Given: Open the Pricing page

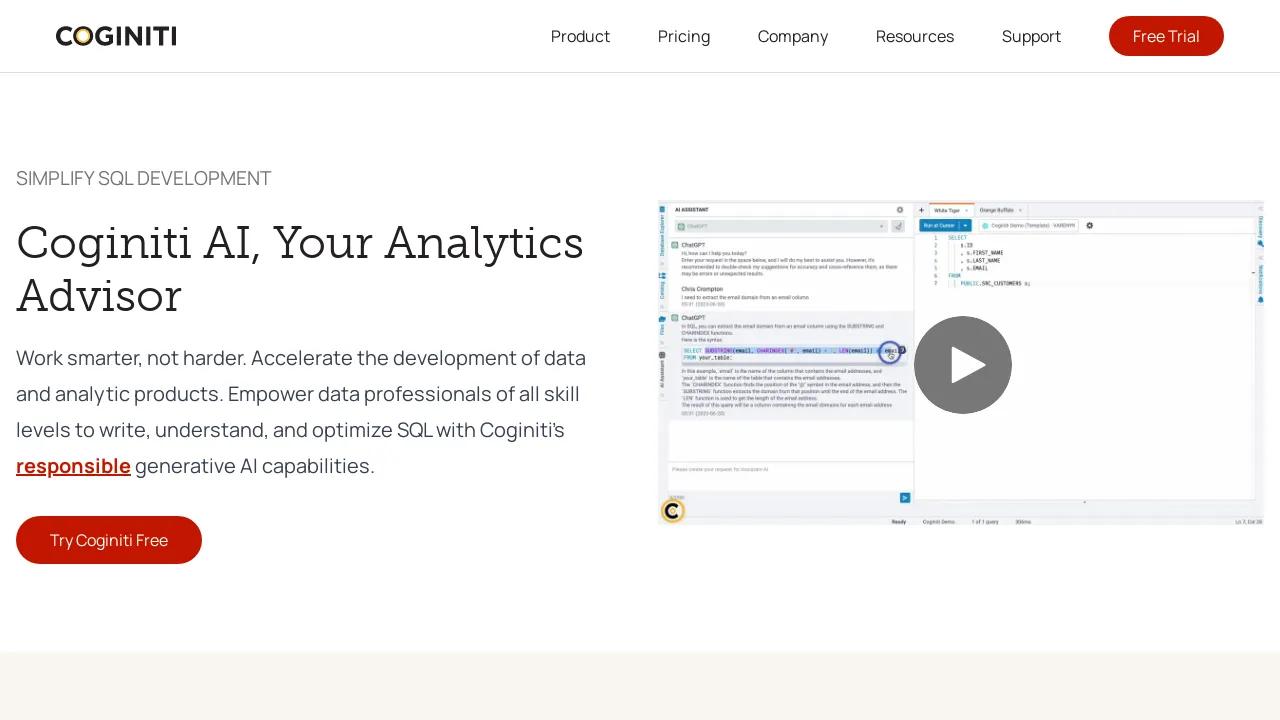Looking at the screenshot, I should 684,36.
